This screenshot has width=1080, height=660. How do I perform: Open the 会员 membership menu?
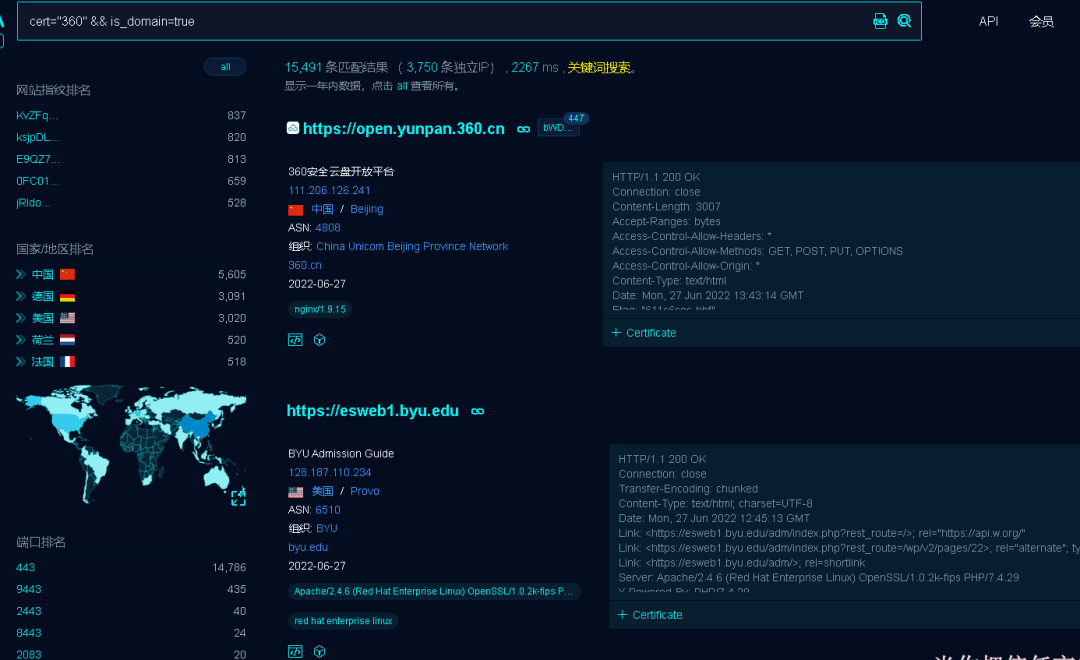click(x=1041, y=21)
